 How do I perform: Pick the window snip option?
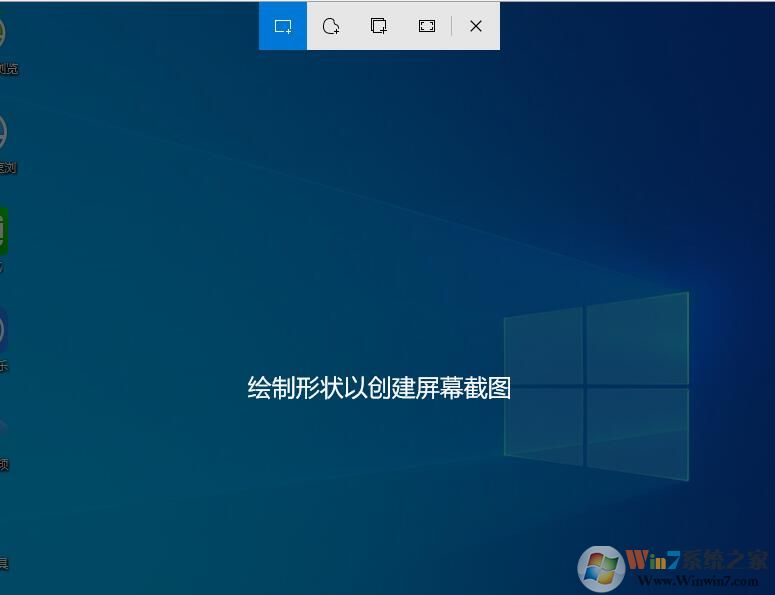coord(379,26)
